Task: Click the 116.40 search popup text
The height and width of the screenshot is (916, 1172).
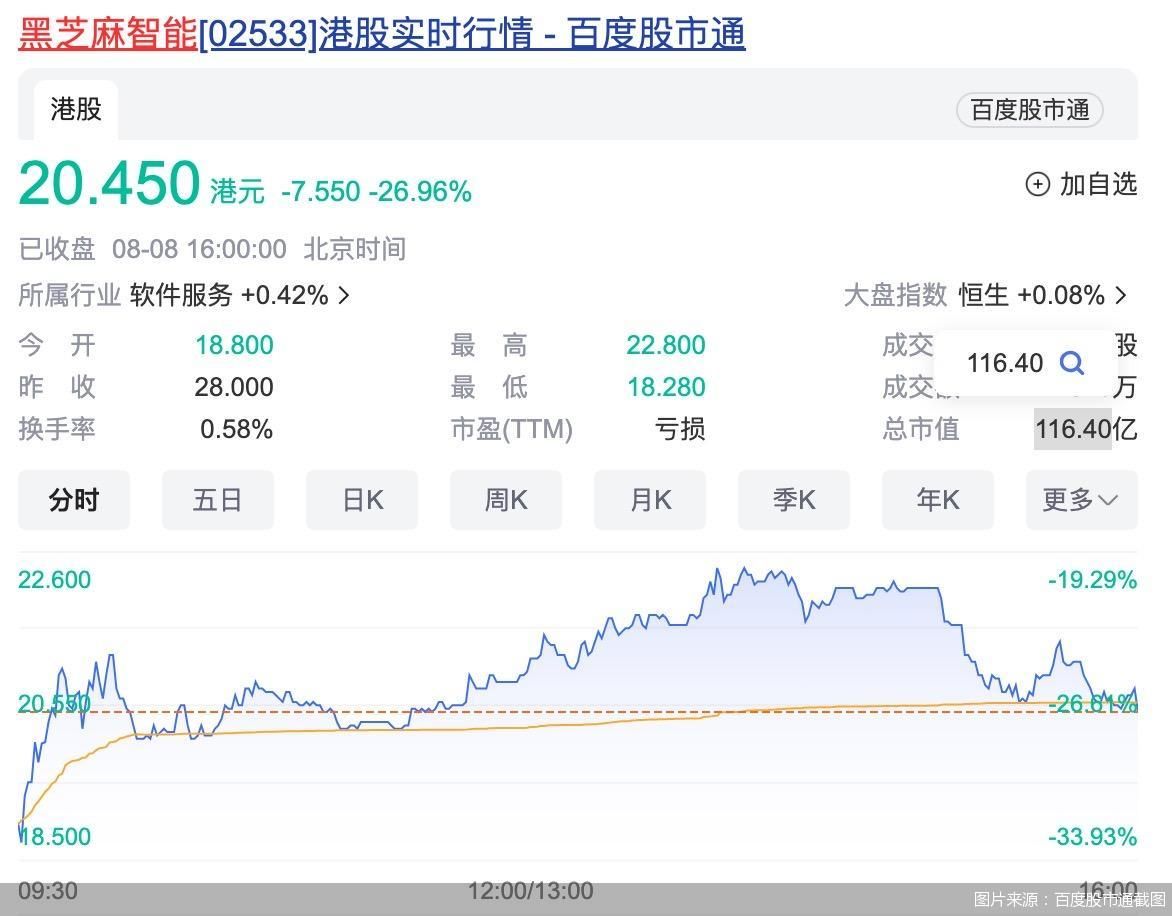Action: click(1005, 363)
